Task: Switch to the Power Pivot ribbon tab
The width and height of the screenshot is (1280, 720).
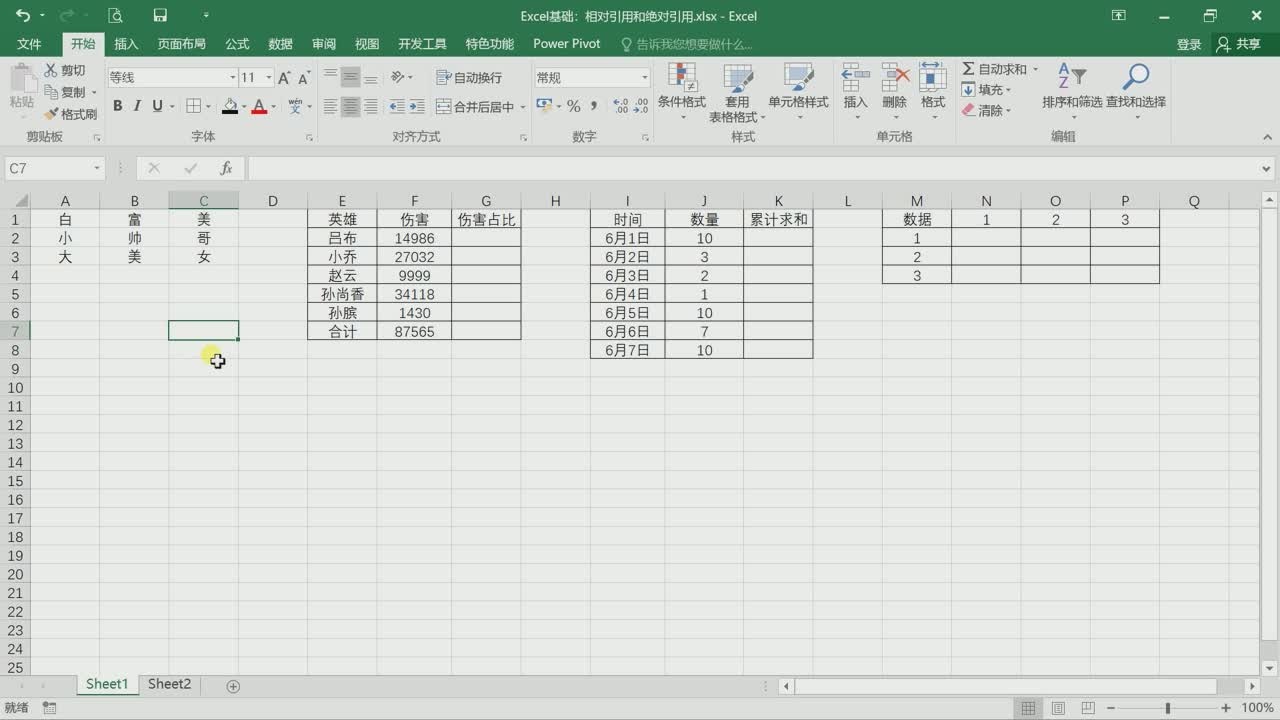Action: [x=567, y=44]
